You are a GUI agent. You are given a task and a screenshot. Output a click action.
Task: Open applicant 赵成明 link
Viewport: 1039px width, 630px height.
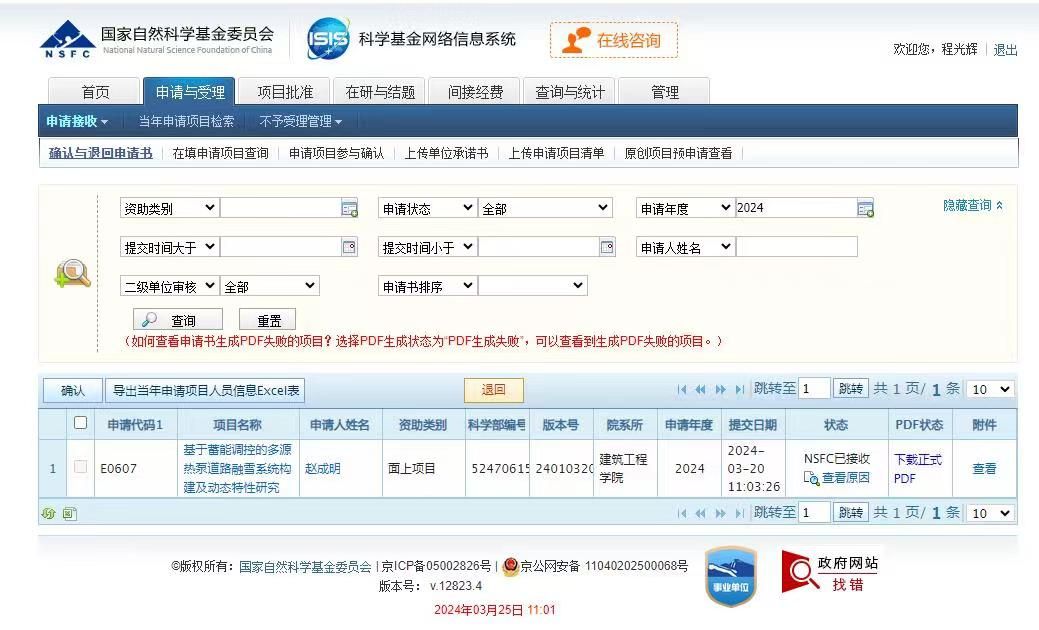point(323,468)
